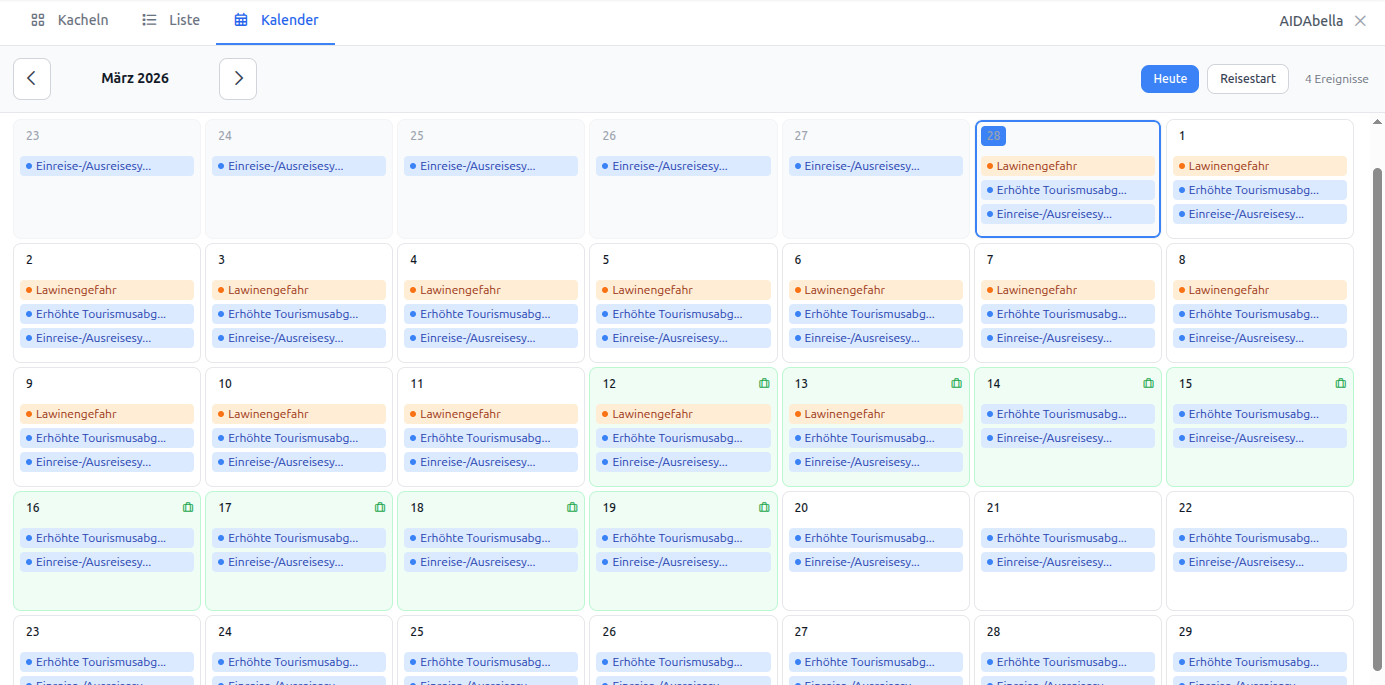Click the suitcase icon on March 16
This screenshot has width=1385, height=685.
188,507
